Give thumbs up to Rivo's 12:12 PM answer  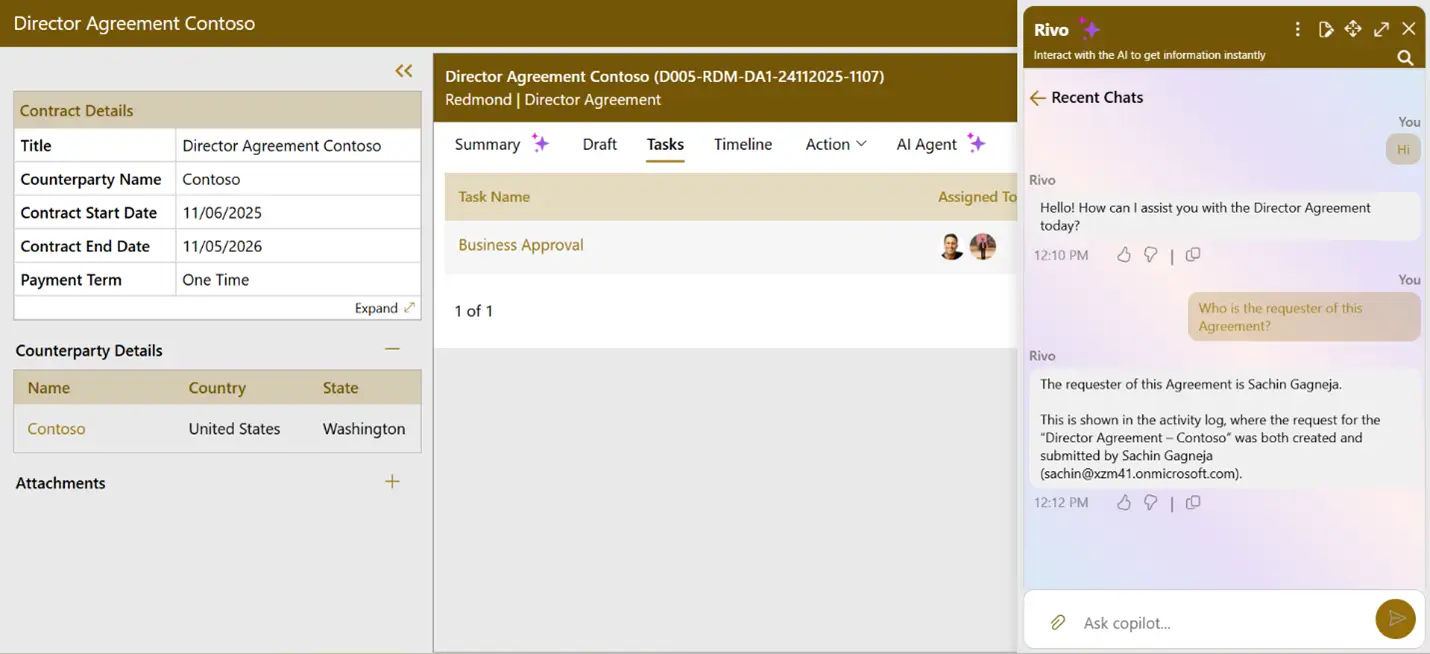(x=1123, y=502)
